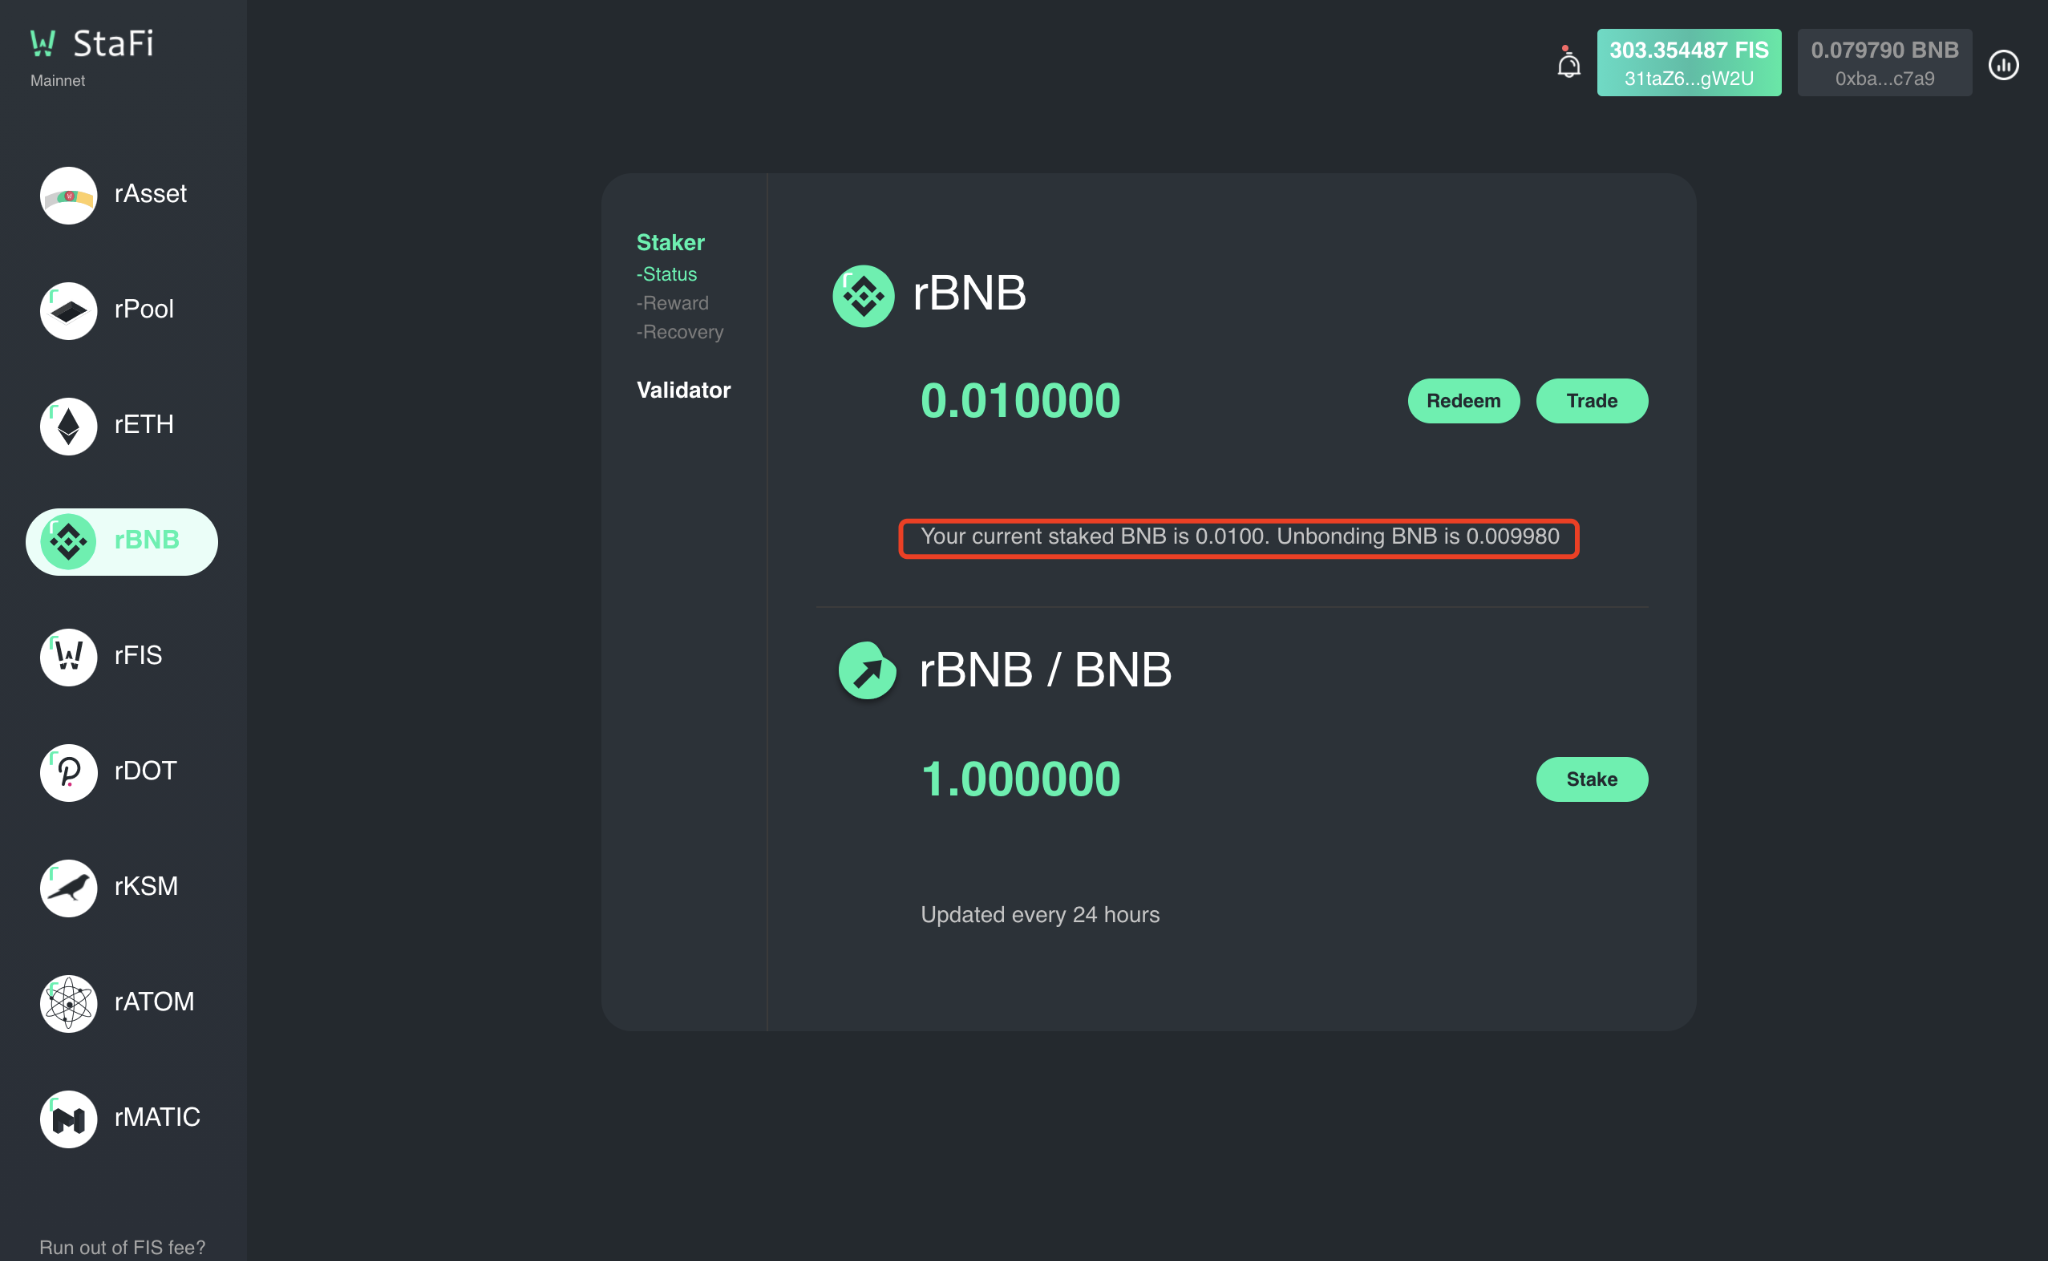Select the rDOT Polkadot icon
Image resolution: width=2048 pixels, height=1261 pixels.
coord(68,772)
